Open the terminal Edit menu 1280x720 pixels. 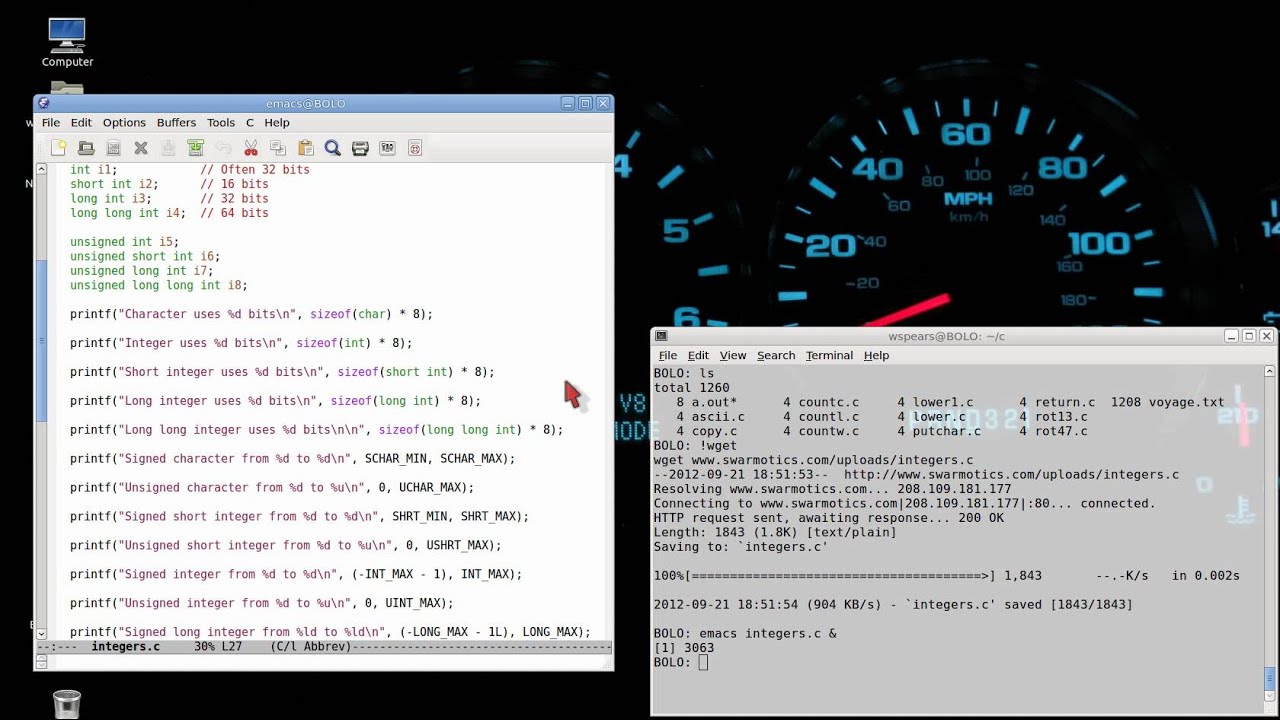(698, 355)
